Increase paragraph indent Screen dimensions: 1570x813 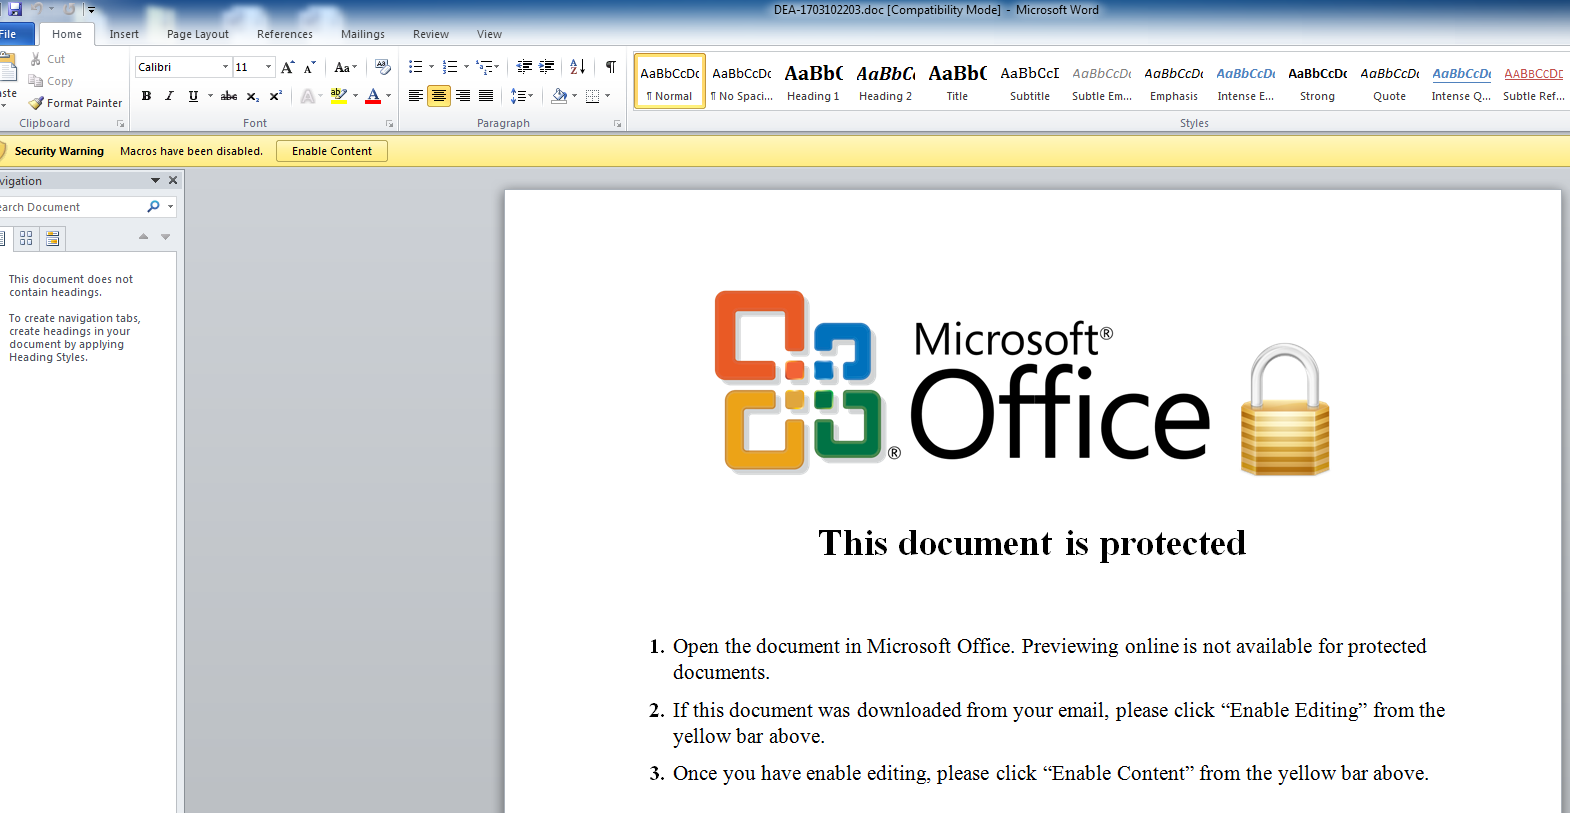click(x=547, y=67)
